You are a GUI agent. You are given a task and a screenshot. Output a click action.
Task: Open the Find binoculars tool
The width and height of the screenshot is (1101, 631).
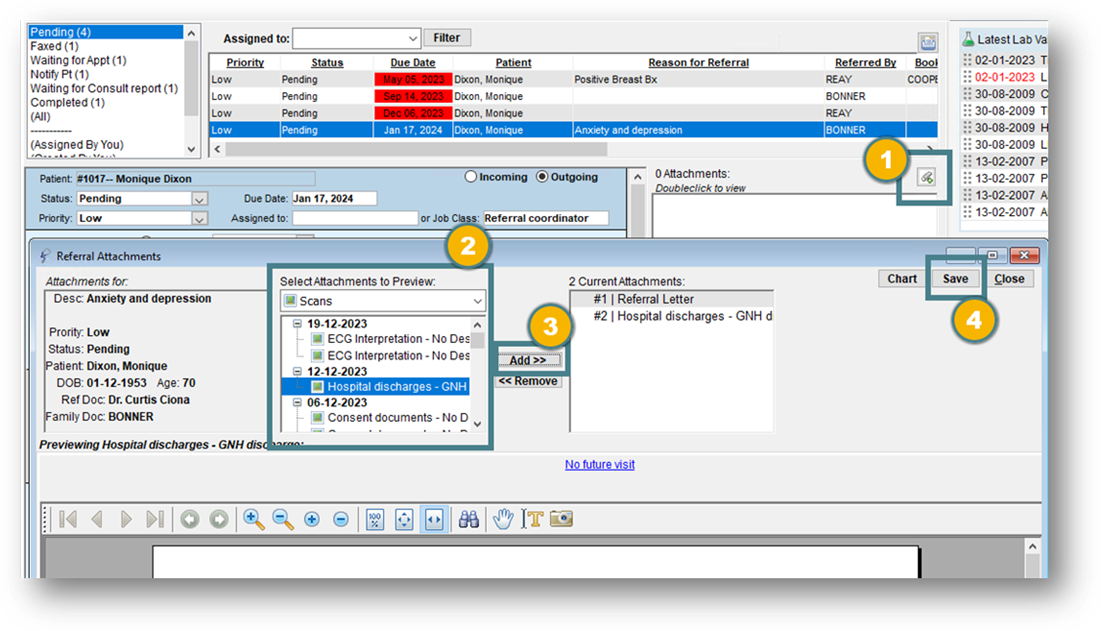(467, 518)
